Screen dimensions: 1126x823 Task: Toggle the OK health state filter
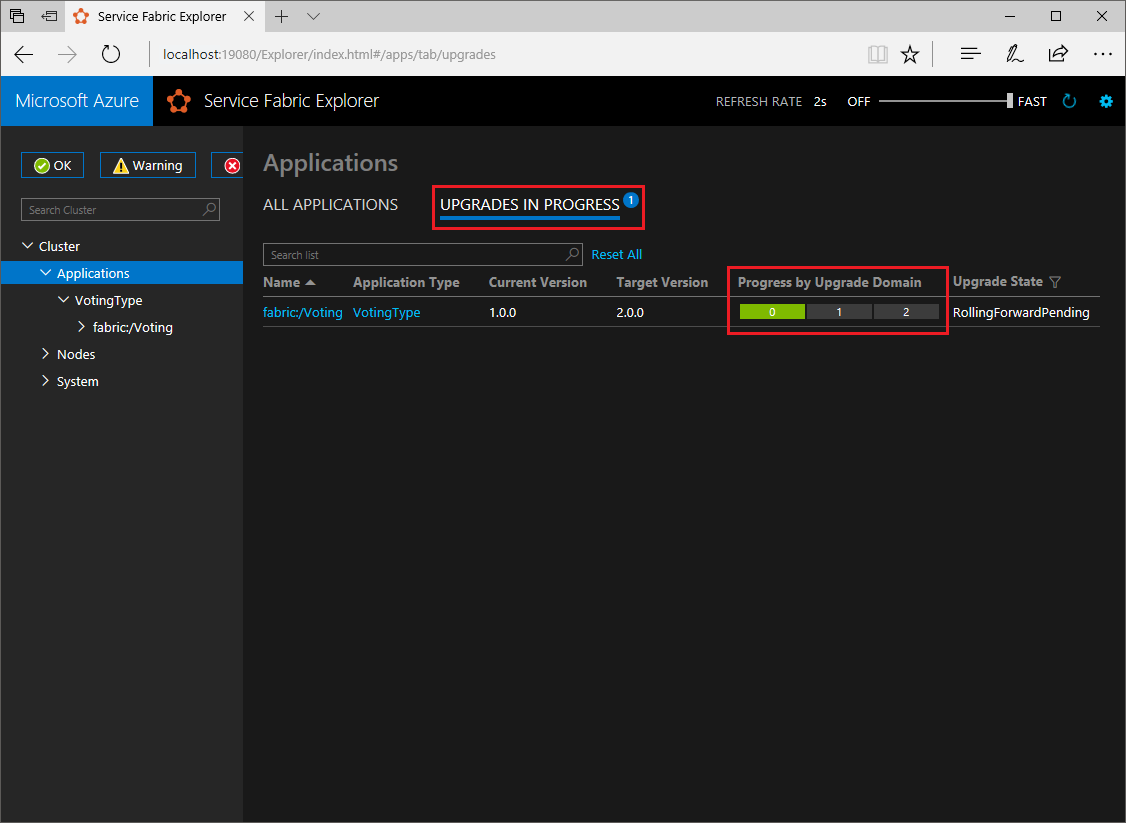(52, 164)
